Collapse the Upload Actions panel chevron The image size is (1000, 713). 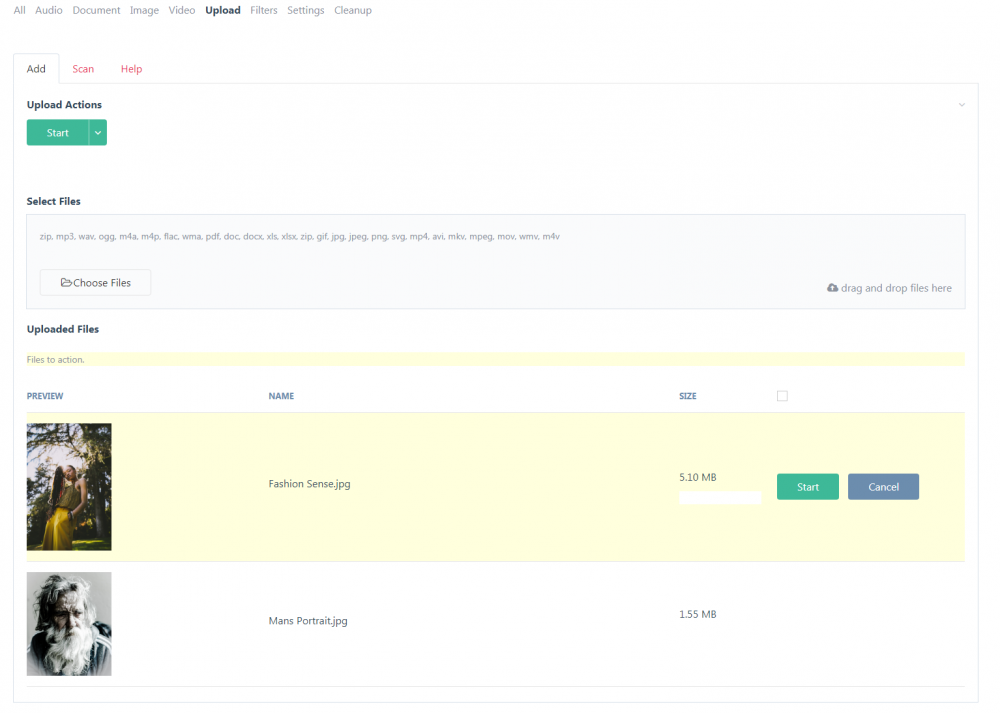point(962,105)
